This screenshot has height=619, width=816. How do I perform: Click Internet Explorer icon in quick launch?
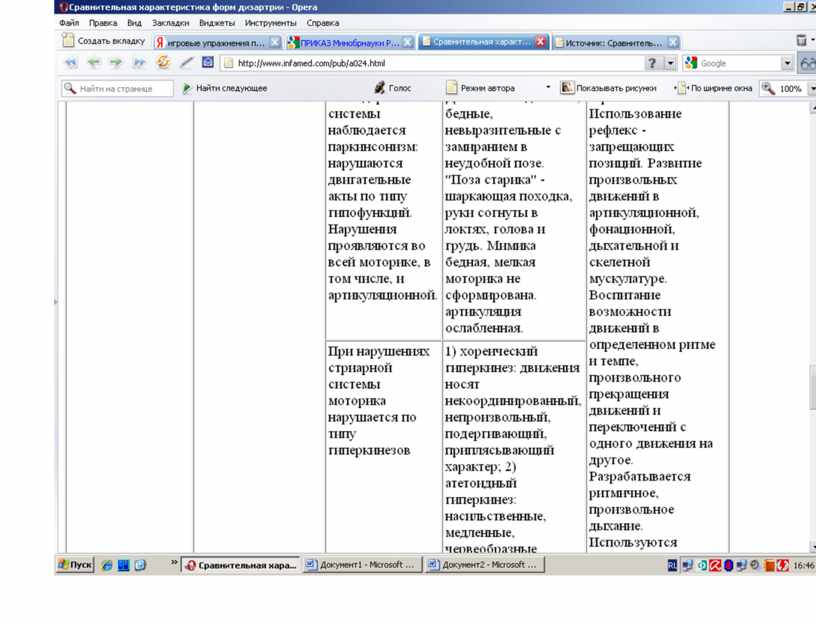[107, 565]
